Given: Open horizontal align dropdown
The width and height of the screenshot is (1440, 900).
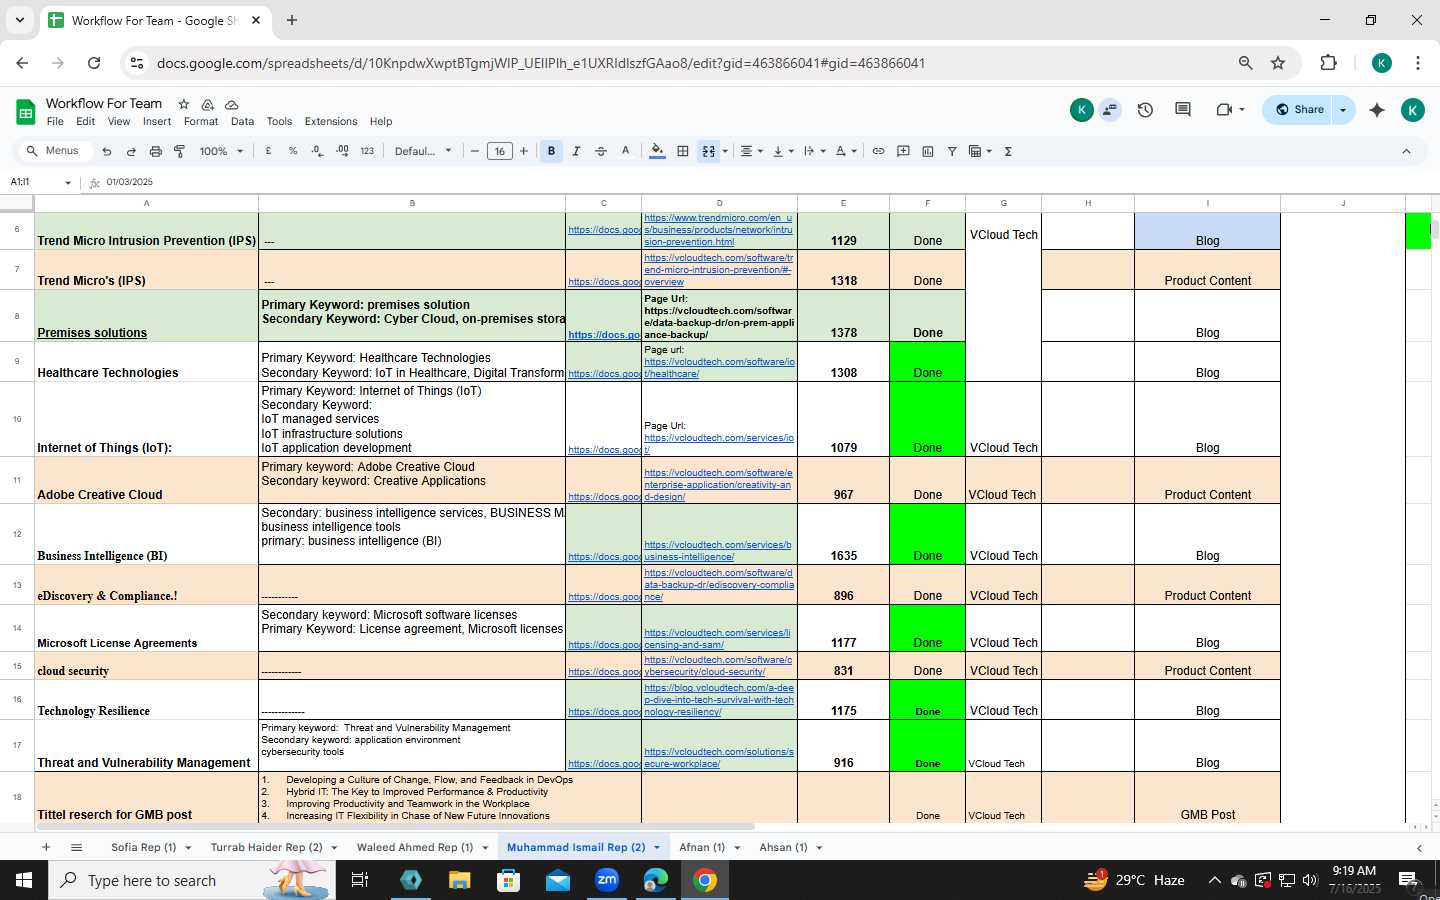Looking at the screenshot, I should tap(751, 151).
